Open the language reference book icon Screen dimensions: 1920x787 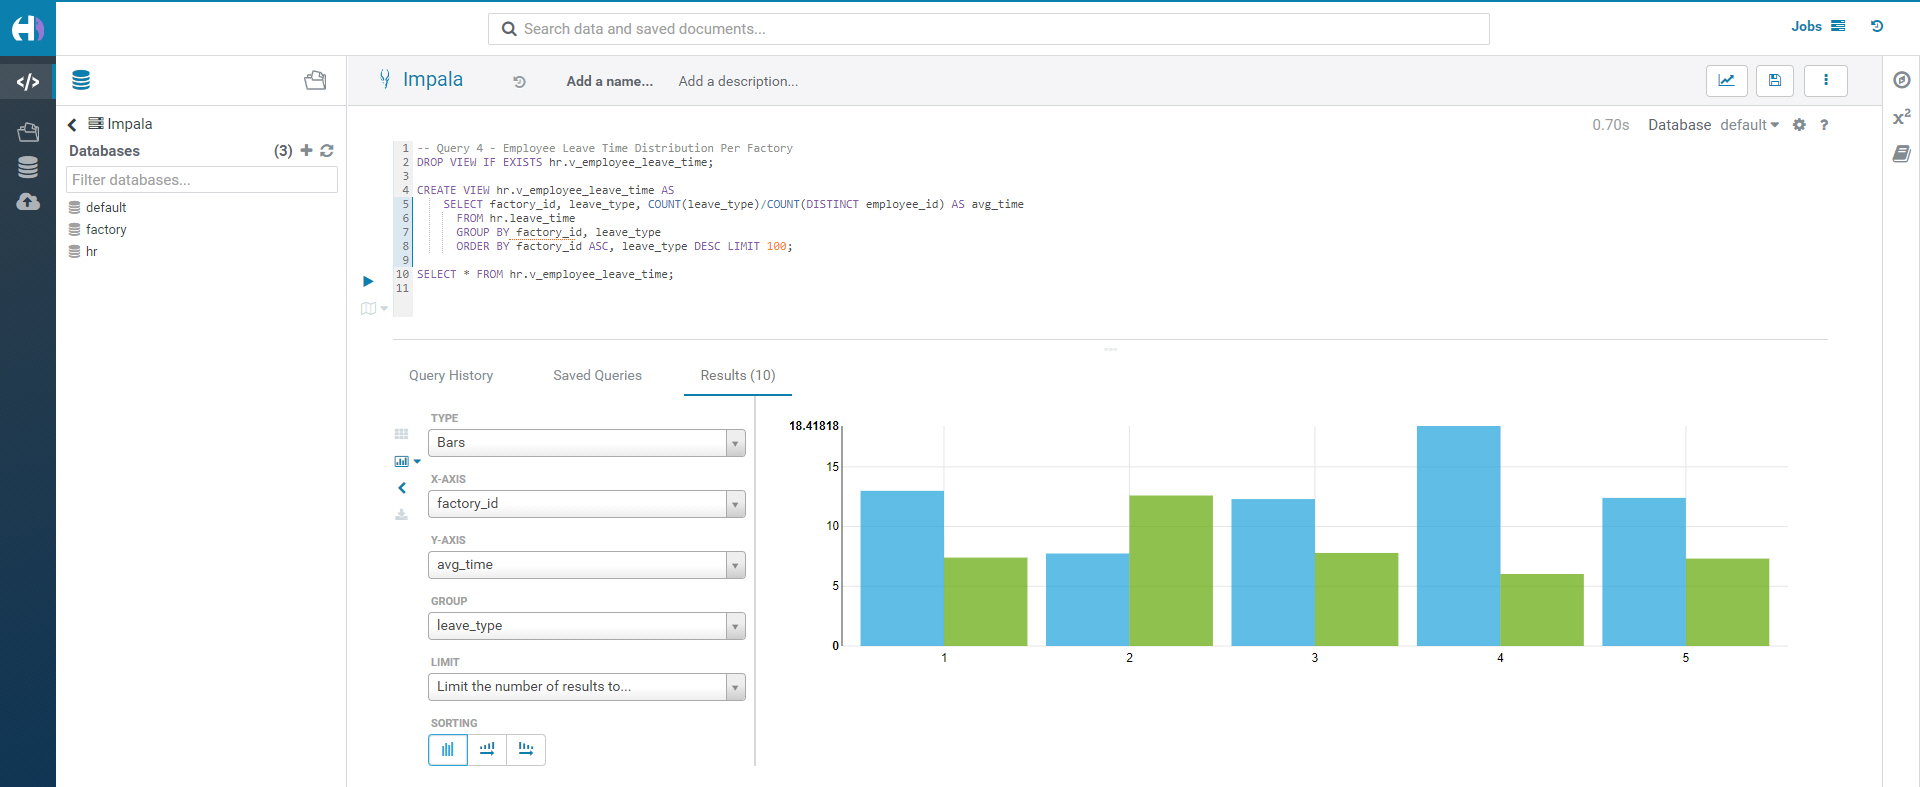1902,153
